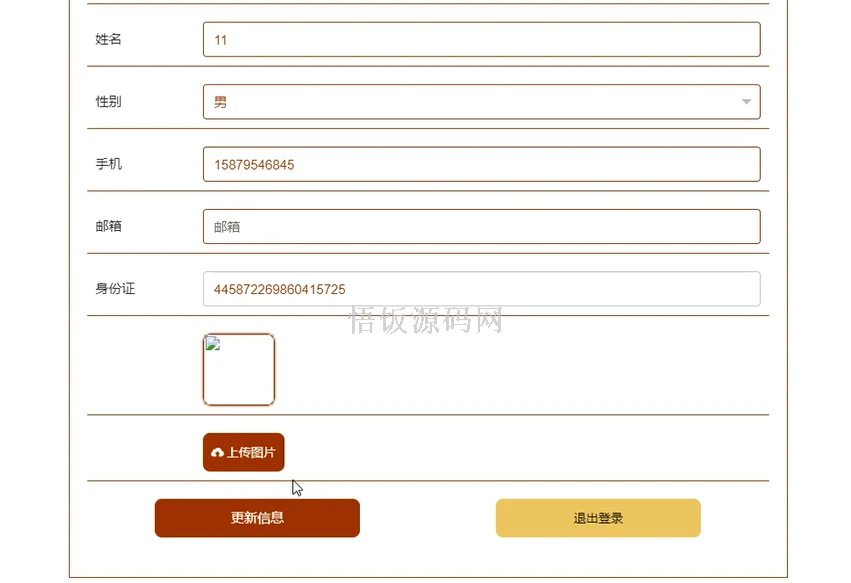Click the 身份证 ID number field
The height and width of the screenshot is (583, 851).
[x=482, y=289]
